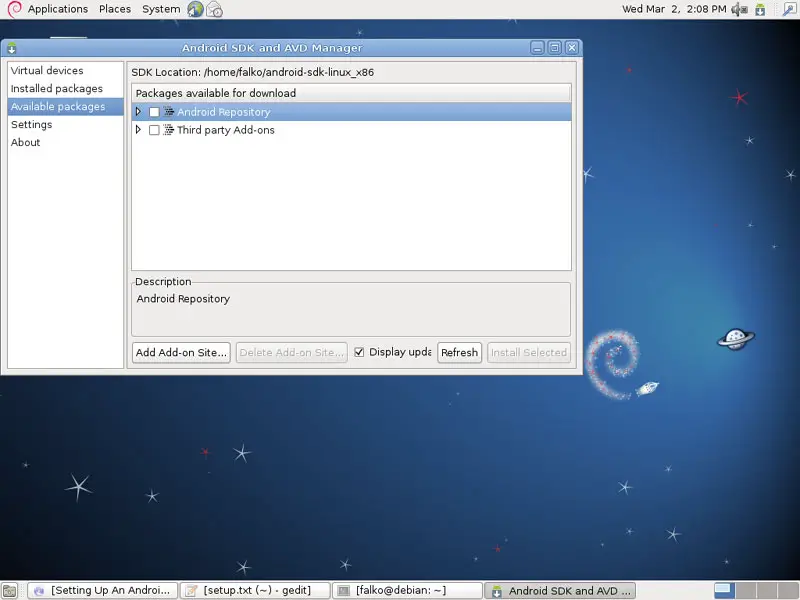Image resolution: width=800 pixels, height=600 pixels.
Task: Click the Debian logo in top panel
Action: point(14,9)
